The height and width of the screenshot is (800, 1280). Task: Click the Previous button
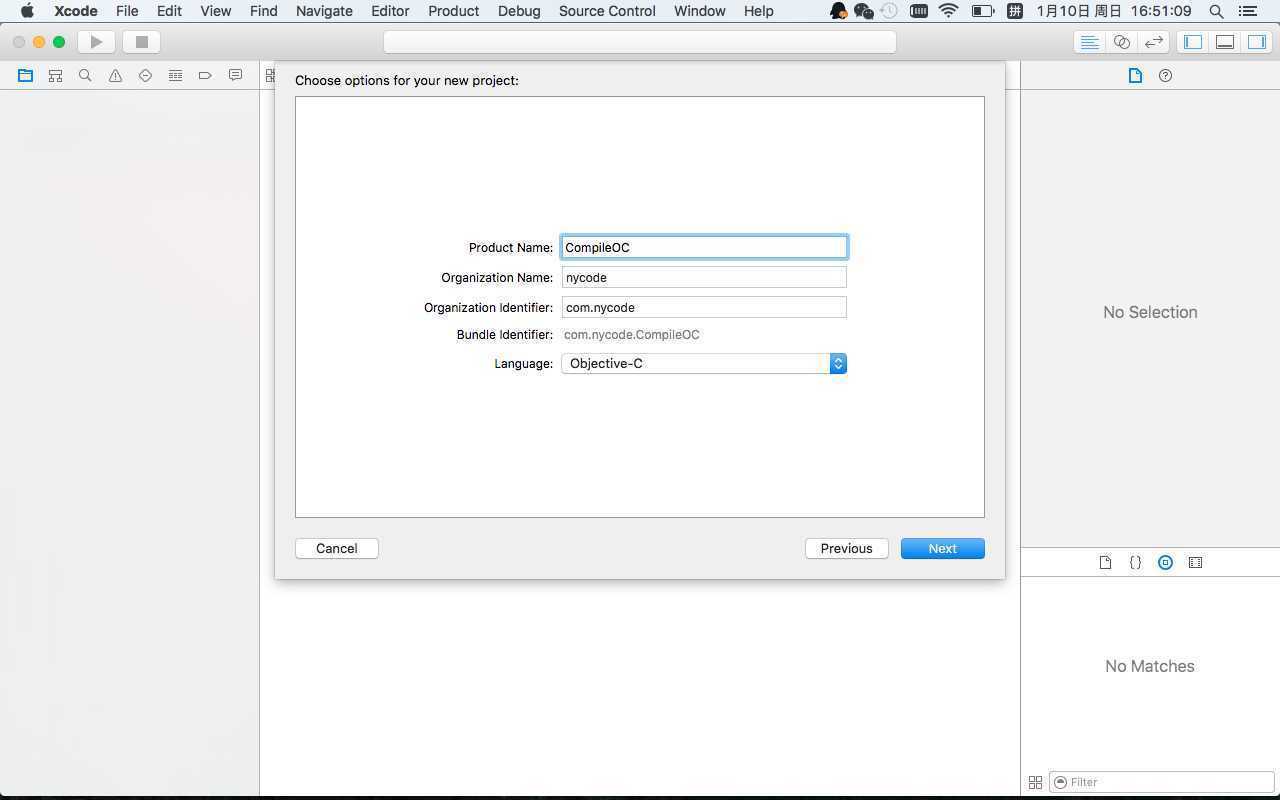pyautogui.click(x=846, y=548)
